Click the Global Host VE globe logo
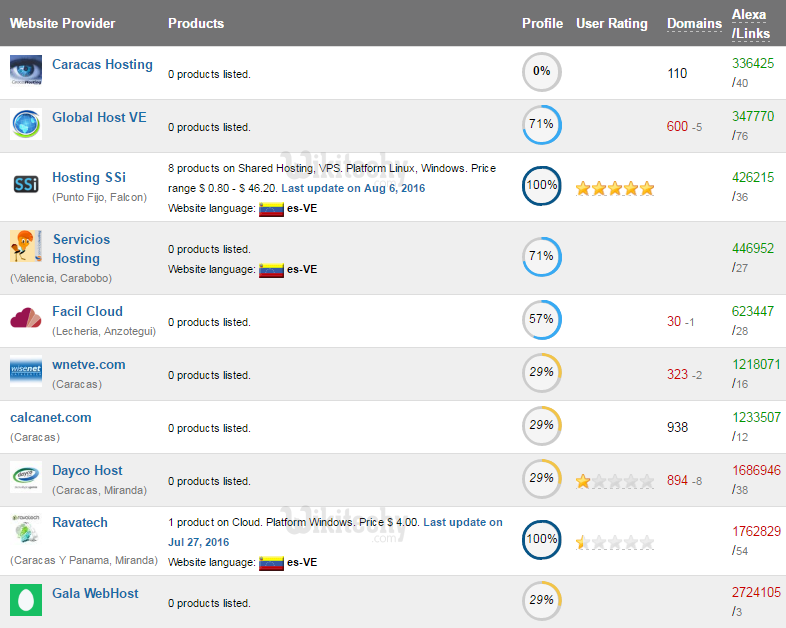 pyautogui.click(x=26, y=124)
